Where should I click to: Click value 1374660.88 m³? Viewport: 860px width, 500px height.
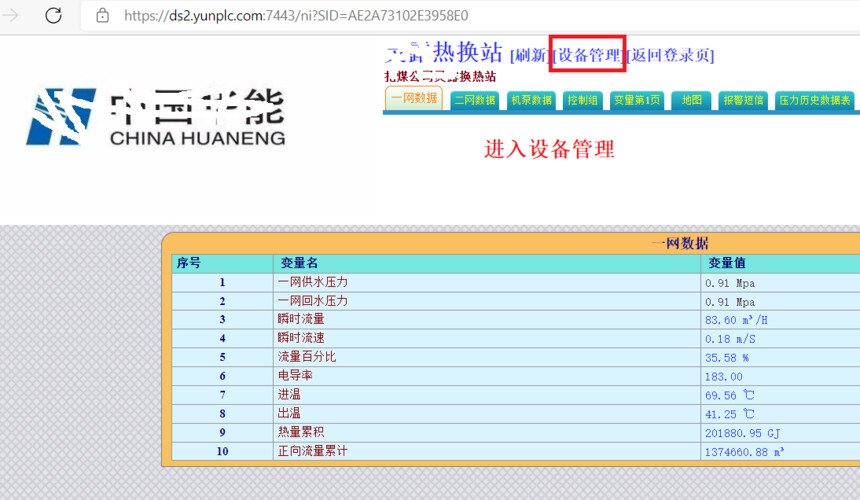click(745, 452)
